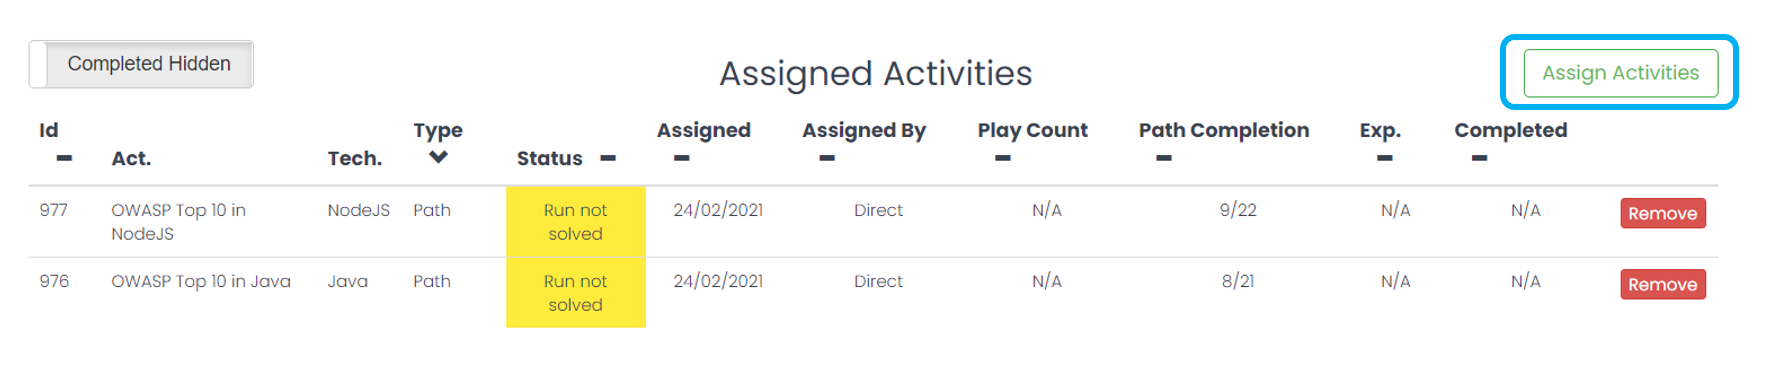Sort by Completed dash icon
The width and height of the screenshot is (1787, 375).
point(1480,158)
